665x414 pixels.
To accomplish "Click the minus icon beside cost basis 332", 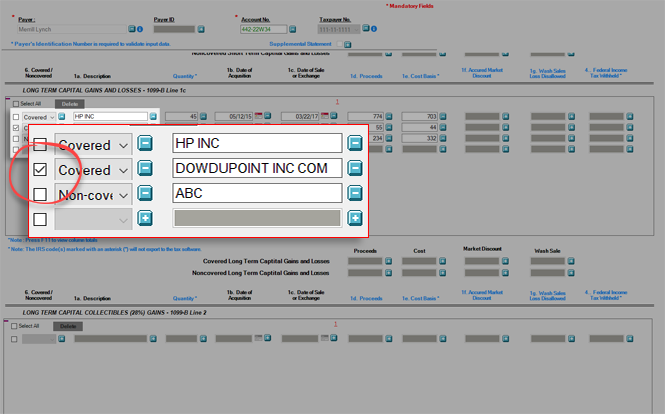I will (x=443, y=138).
